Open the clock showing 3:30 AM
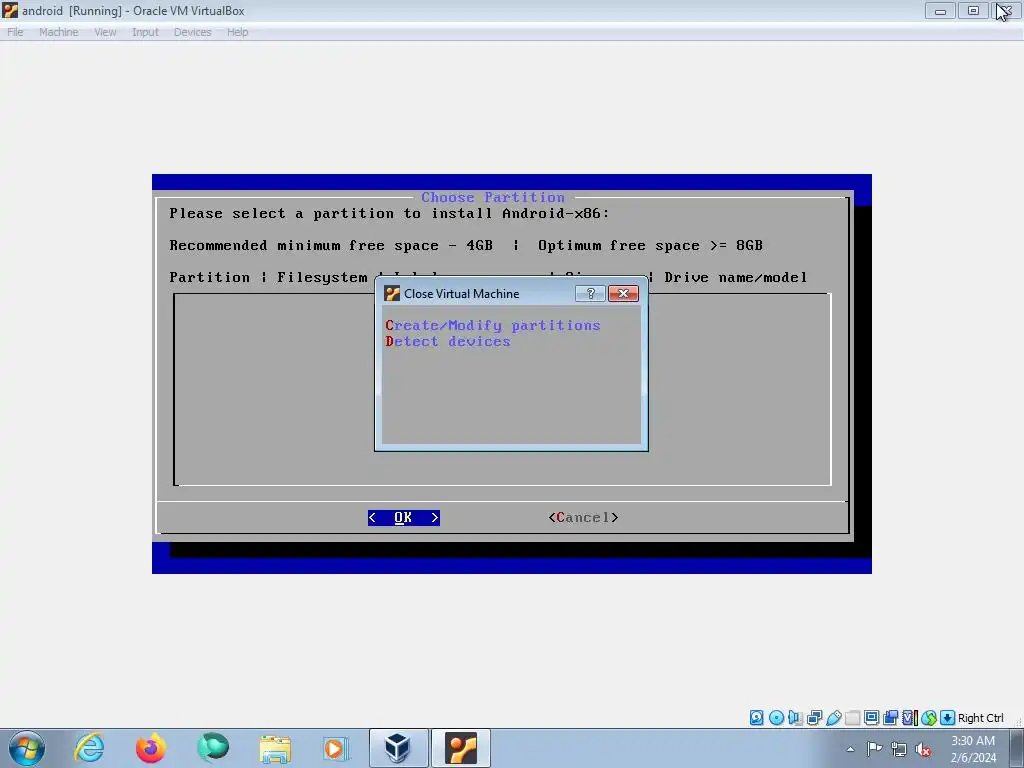The height and width of the screenshot is (768, 1024). click(973, 749)
